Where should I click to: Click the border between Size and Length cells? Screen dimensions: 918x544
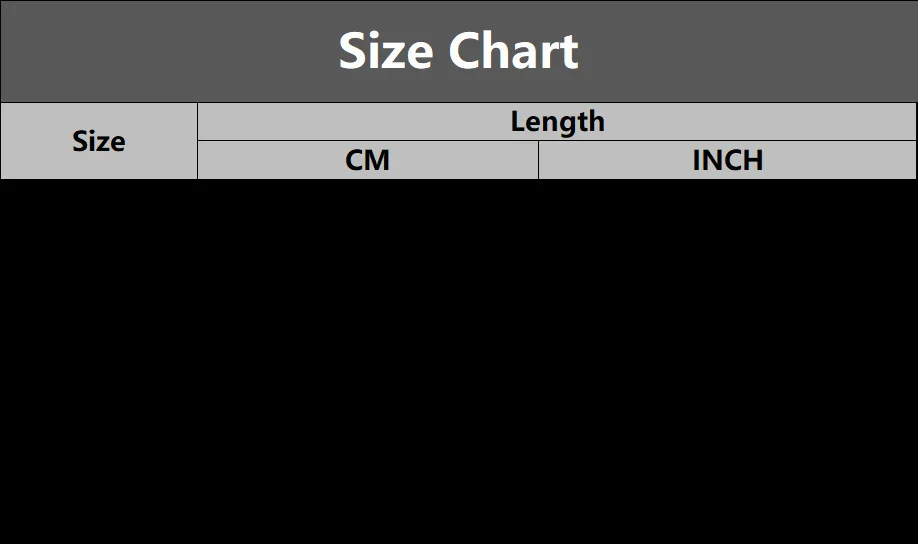tap(197, 141)
